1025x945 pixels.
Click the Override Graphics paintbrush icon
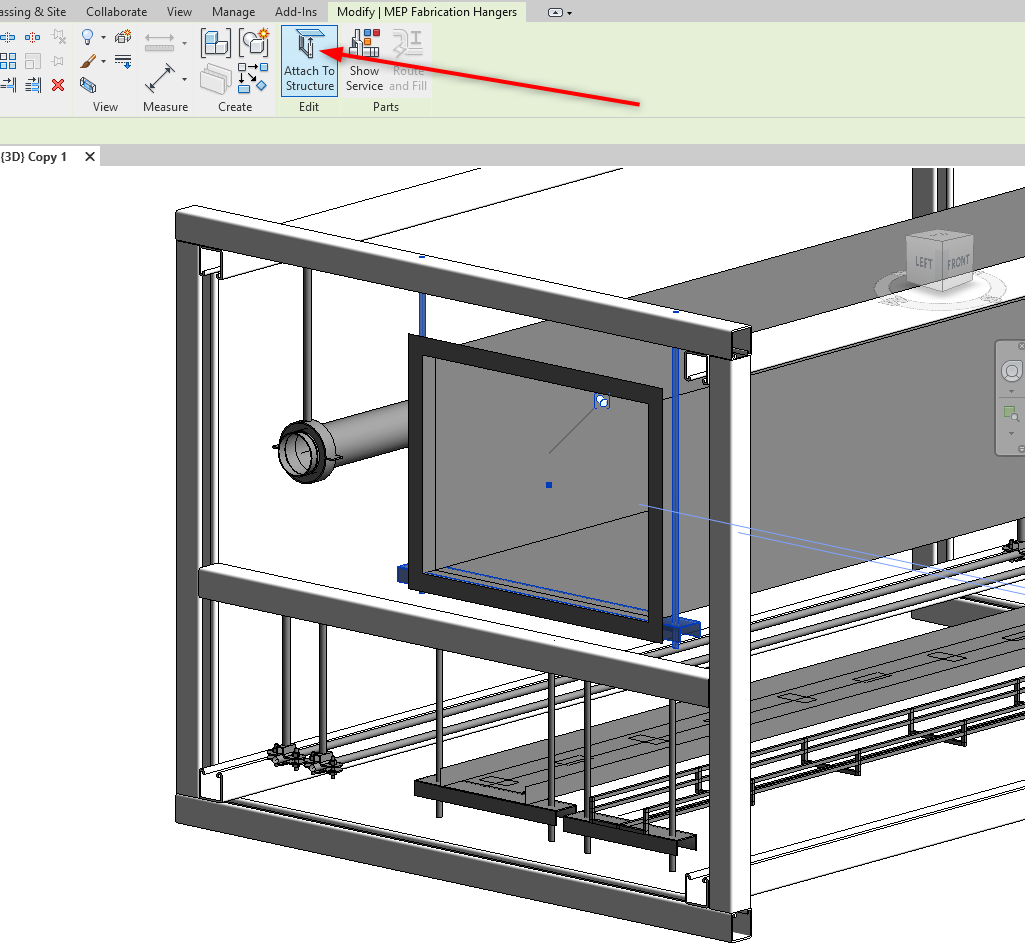[x=88, y=61]
